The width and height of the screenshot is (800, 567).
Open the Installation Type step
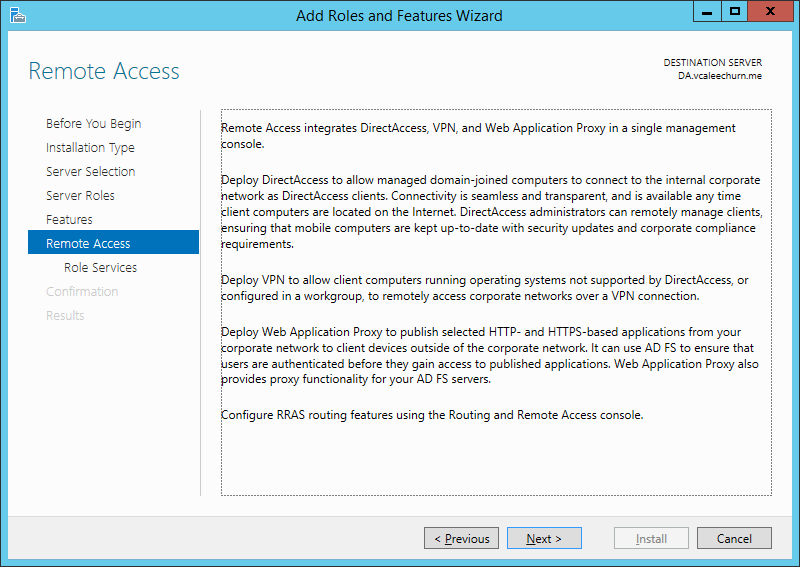90,147
